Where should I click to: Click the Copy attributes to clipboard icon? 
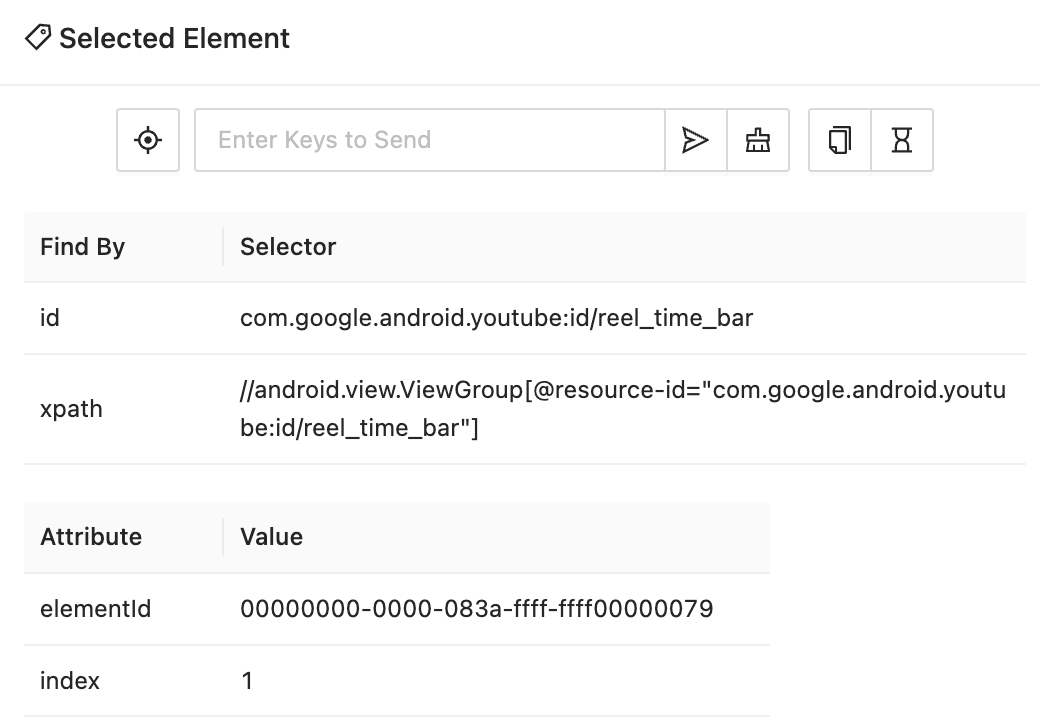840,140
